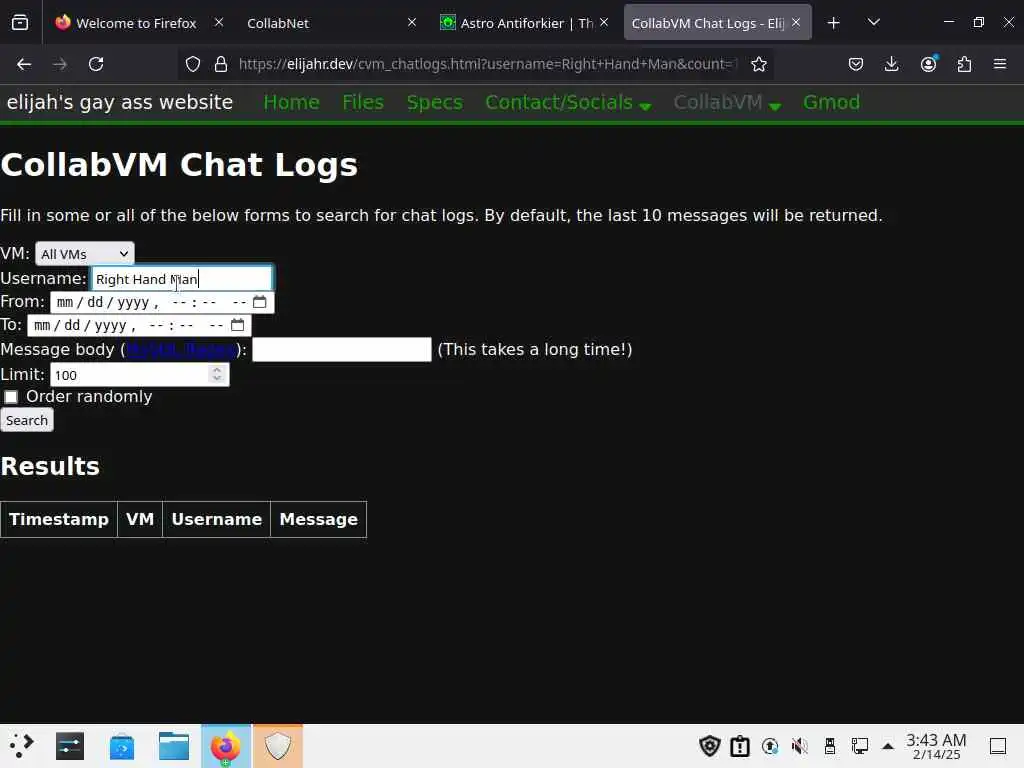Close the Astro Antiforkier tab
This screenshot has width=1024, height=768.
pos(604,22)
